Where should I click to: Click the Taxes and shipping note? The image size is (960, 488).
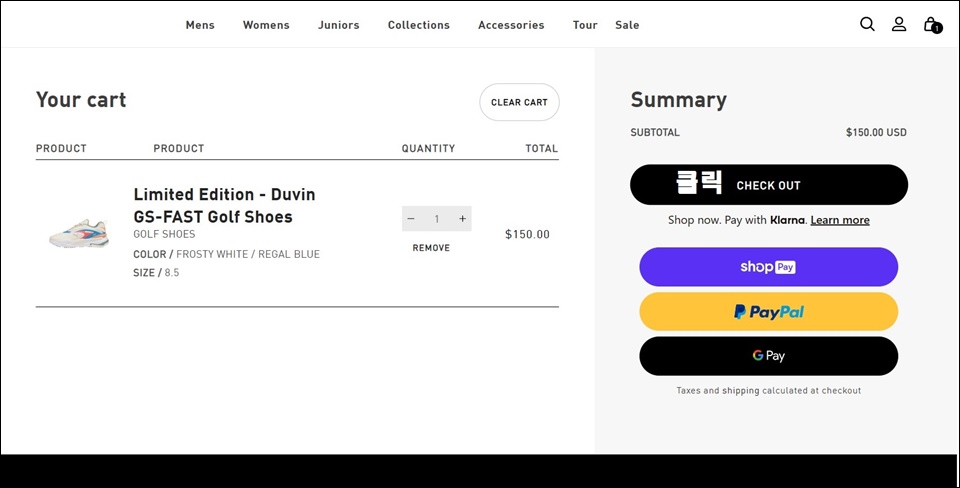768,391
